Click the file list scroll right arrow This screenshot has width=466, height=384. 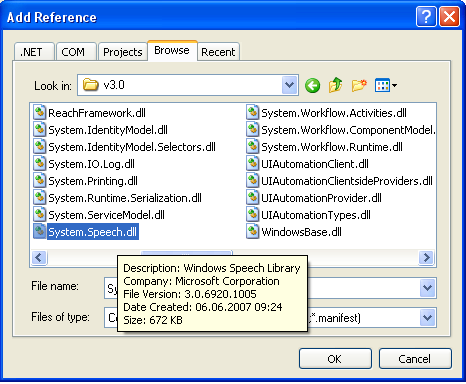[x=427, y=257]
